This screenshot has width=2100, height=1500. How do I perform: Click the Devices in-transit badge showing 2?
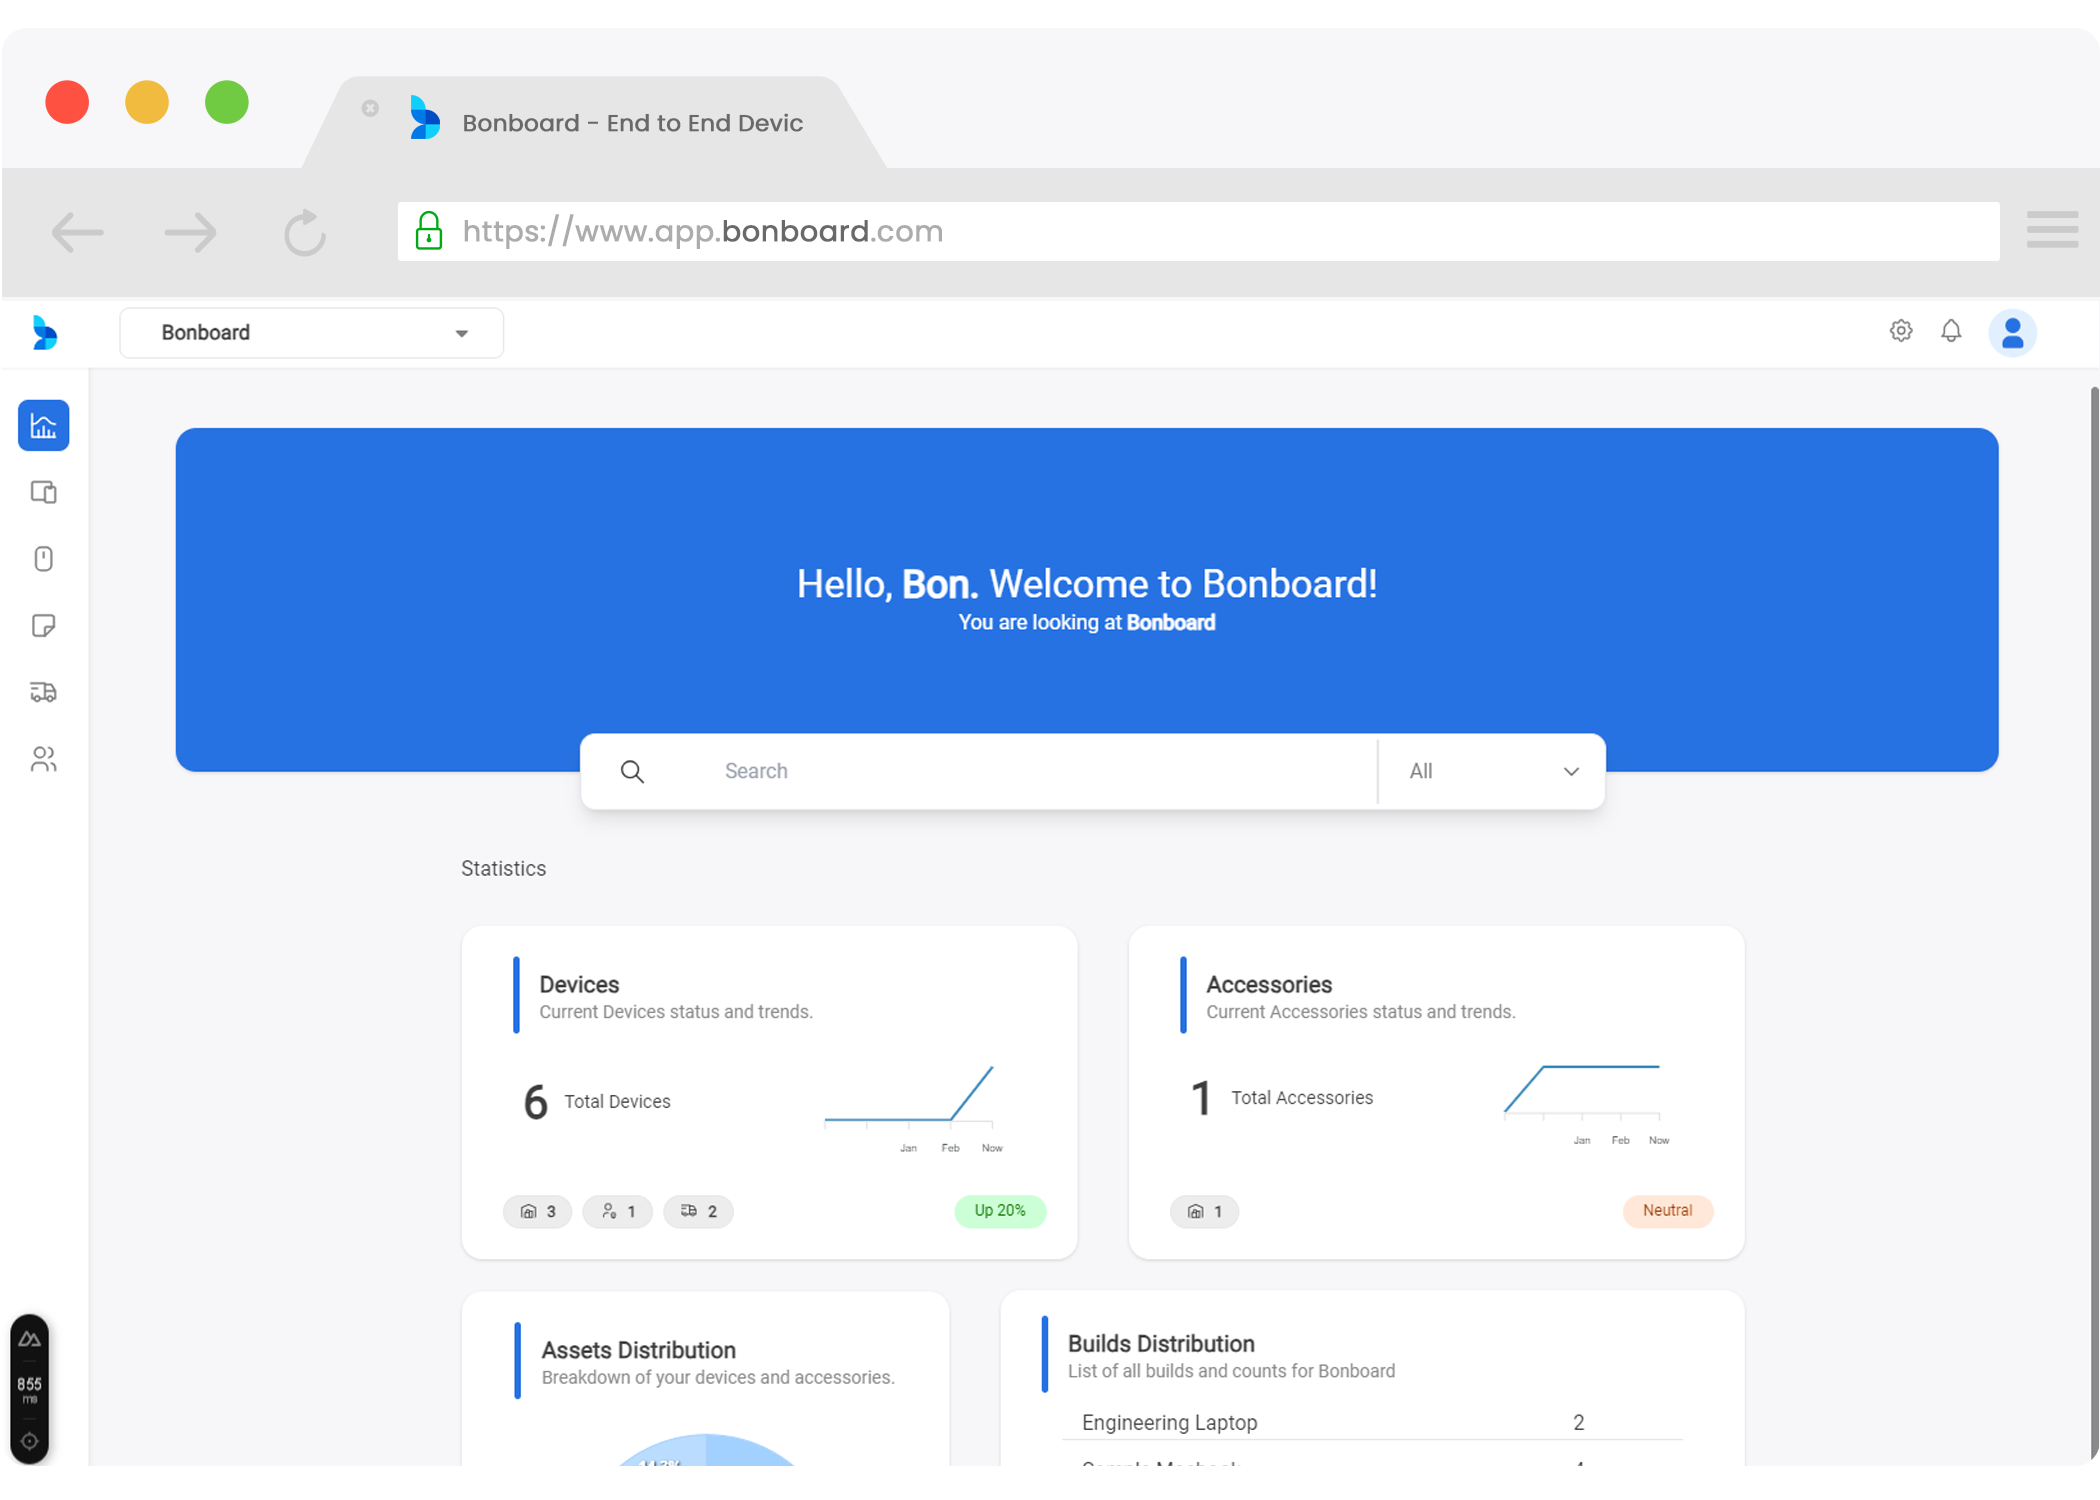tap(699, 1211)
